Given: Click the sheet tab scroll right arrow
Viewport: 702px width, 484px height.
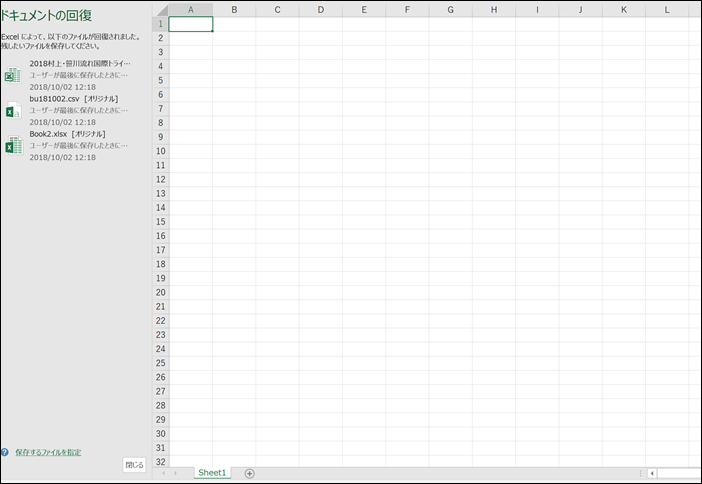Looking at the screenshot, I should click(x=177, y=473).
